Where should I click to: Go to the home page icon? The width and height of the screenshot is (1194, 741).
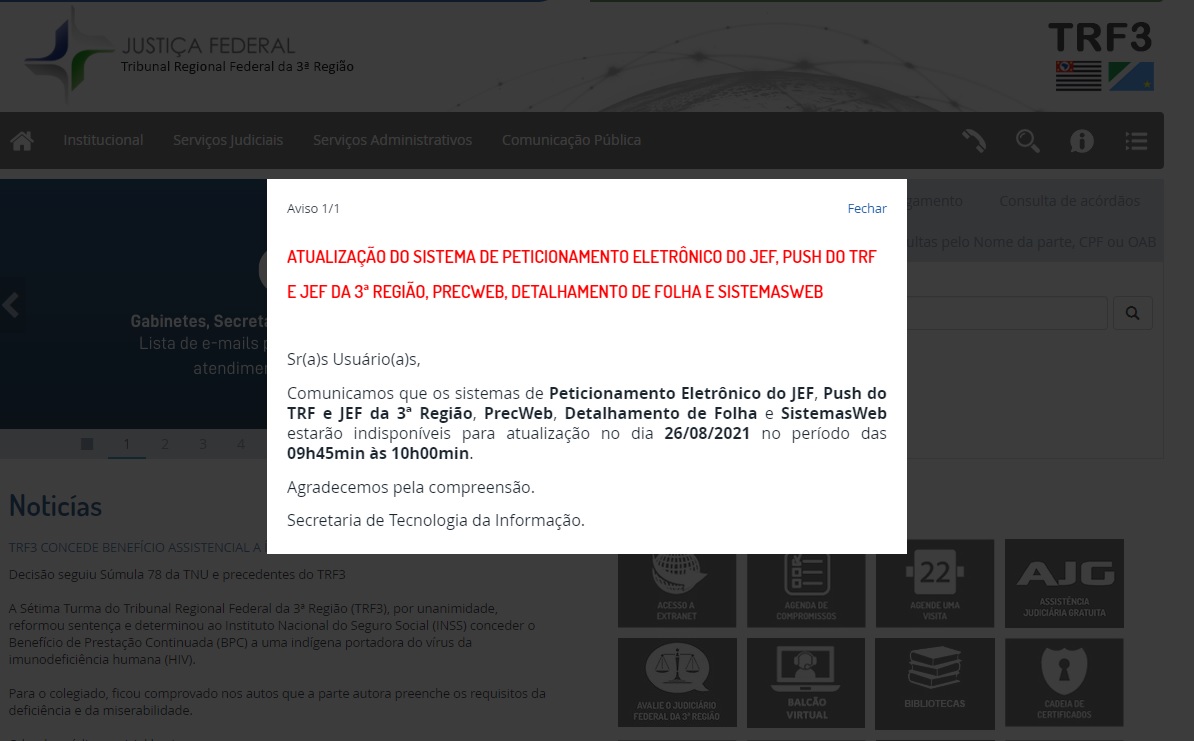tap(22, 141)
